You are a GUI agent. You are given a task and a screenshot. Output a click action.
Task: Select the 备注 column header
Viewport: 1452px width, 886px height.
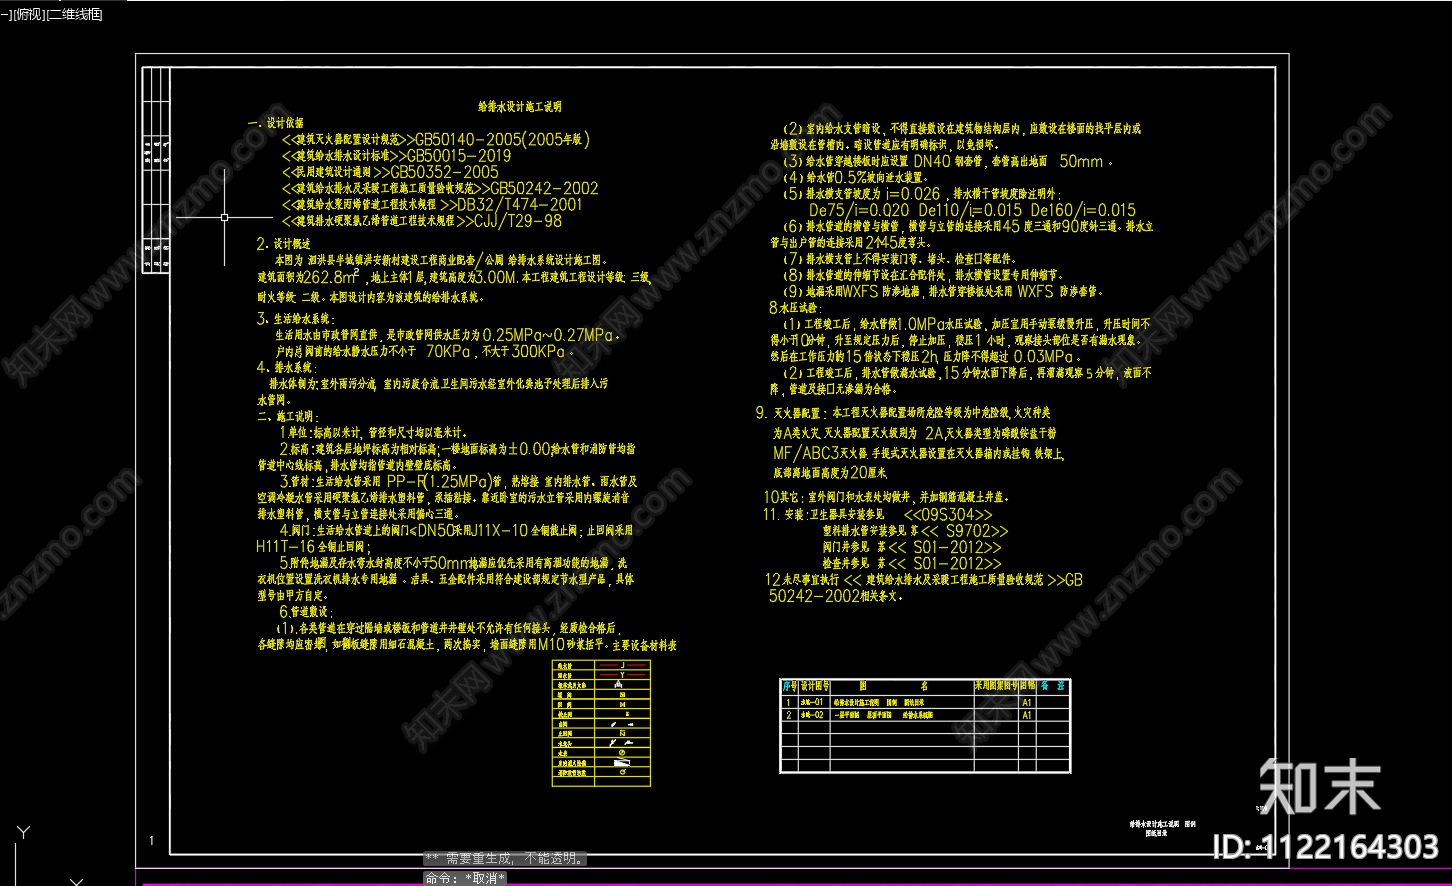[1053, 687]
